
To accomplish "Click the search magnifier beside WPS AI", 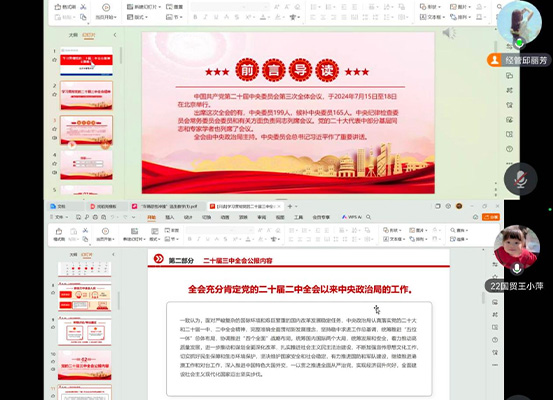I will tap(369, 217).
